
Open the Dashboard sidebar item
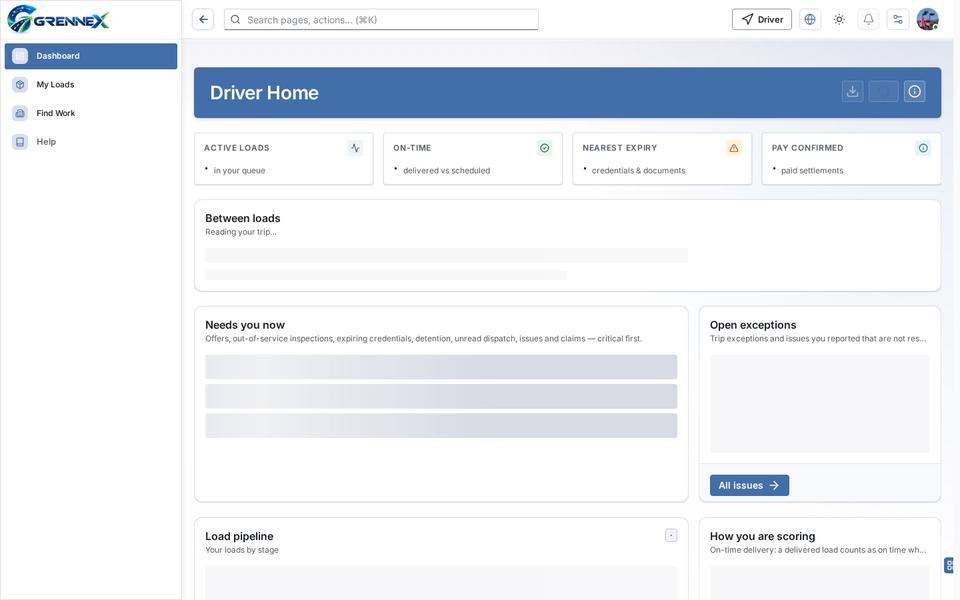coord(91,56)
